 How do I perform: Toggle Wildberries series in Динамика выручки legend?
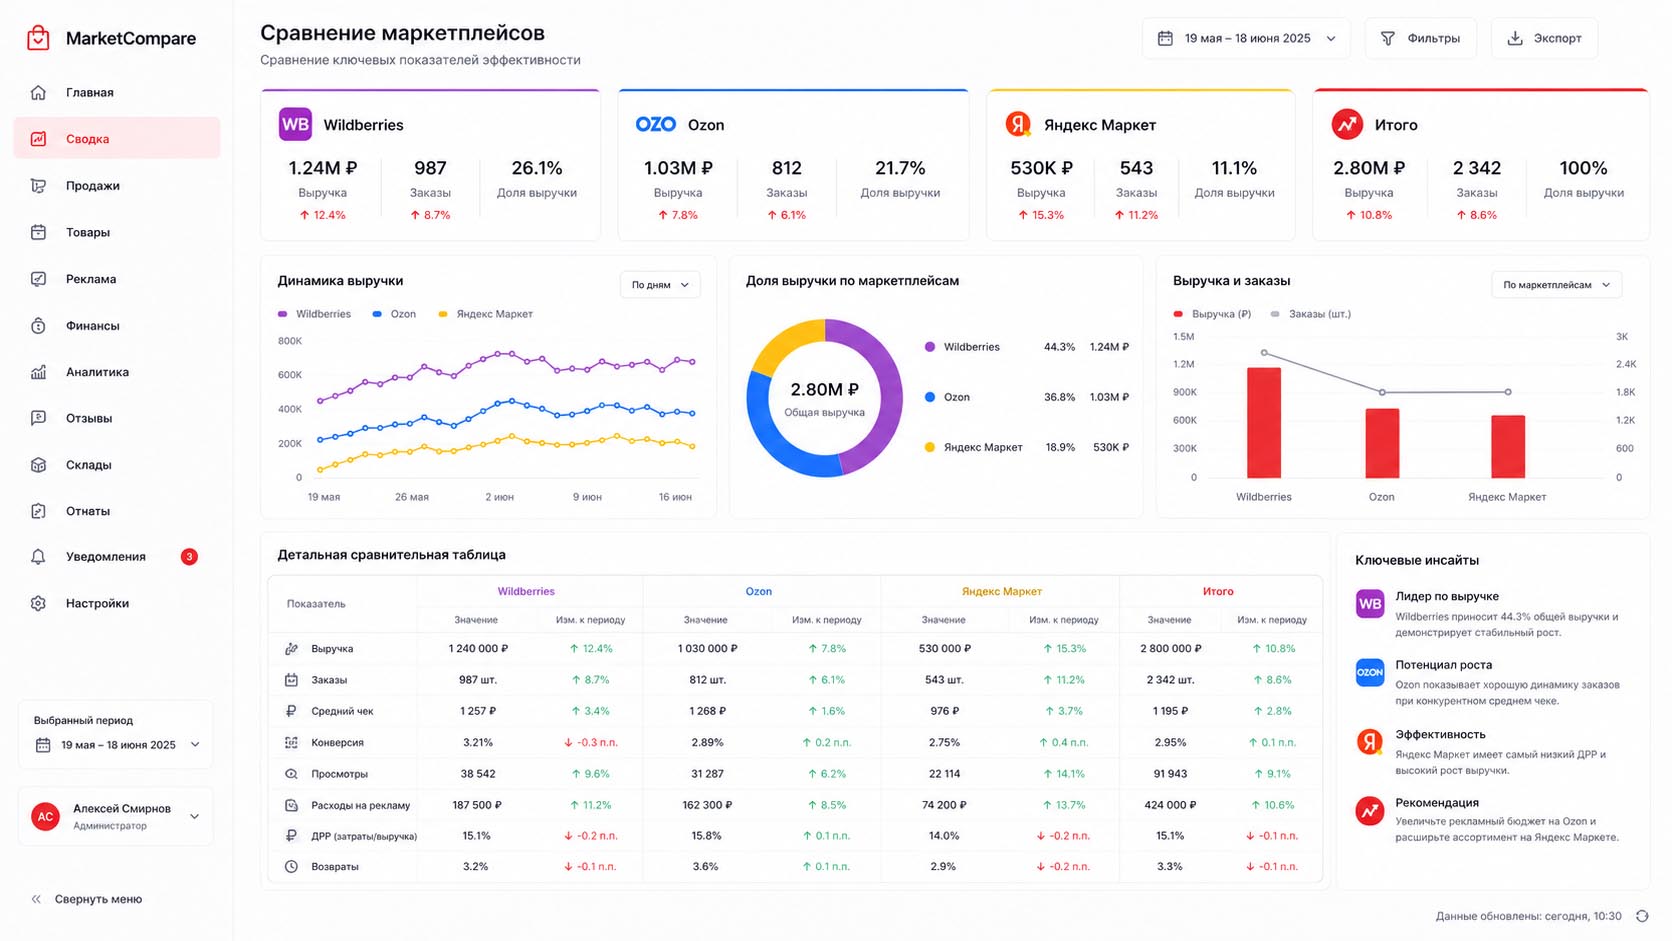314,314
